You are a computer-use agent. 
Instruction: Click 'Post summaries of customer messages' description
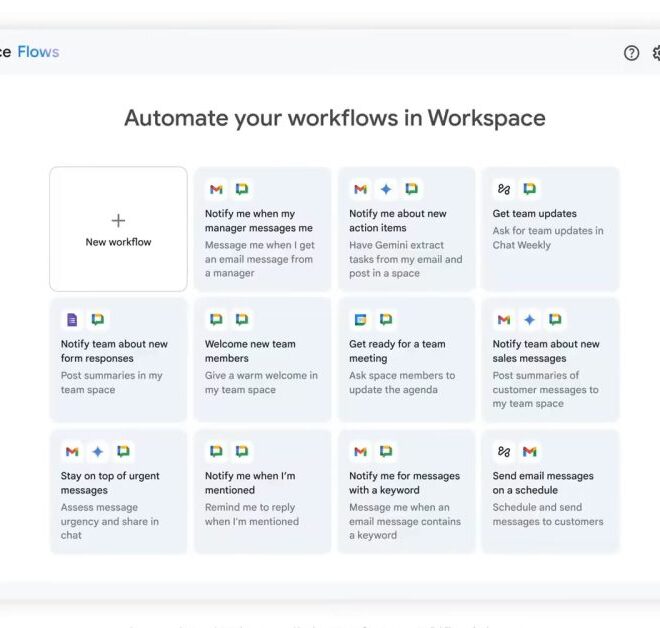(x=546, y=389)
